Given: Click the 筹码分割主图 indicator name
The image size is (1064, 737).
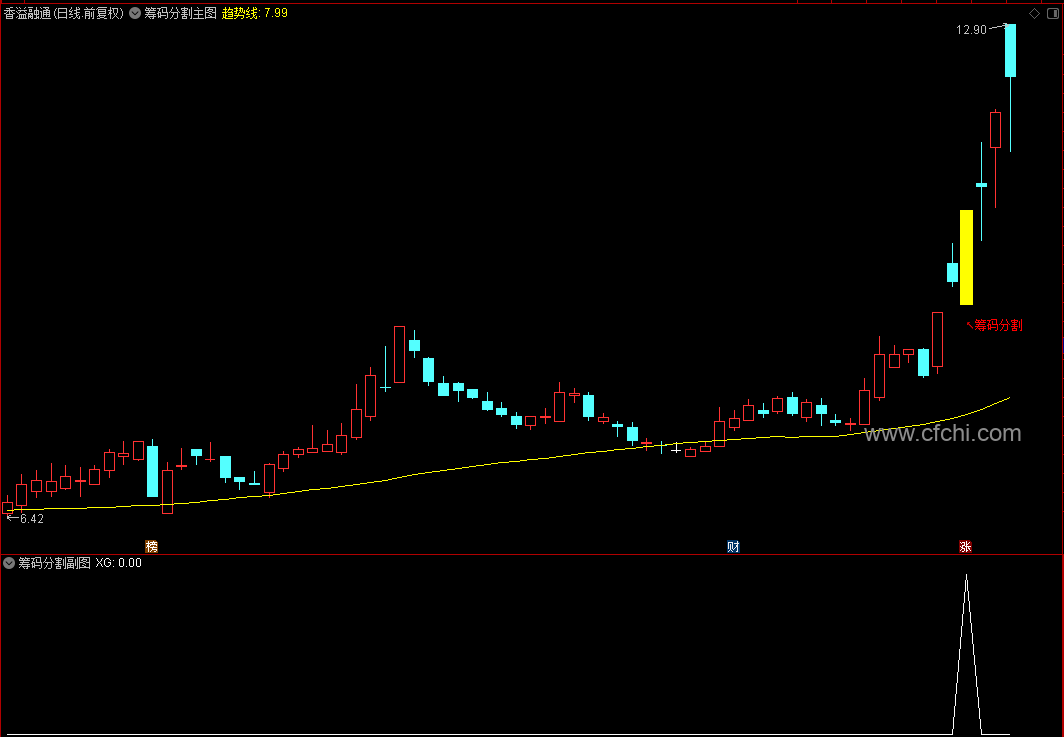Looking at the screenshot, I should pos(180,13).
